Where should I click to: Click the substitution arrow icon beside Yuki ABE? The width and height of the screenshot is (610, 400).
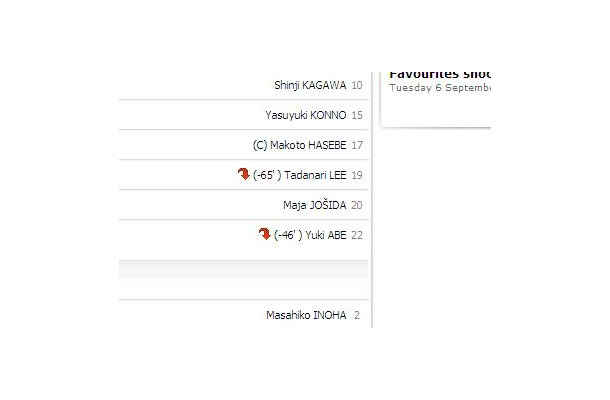[x=265, y=234]
